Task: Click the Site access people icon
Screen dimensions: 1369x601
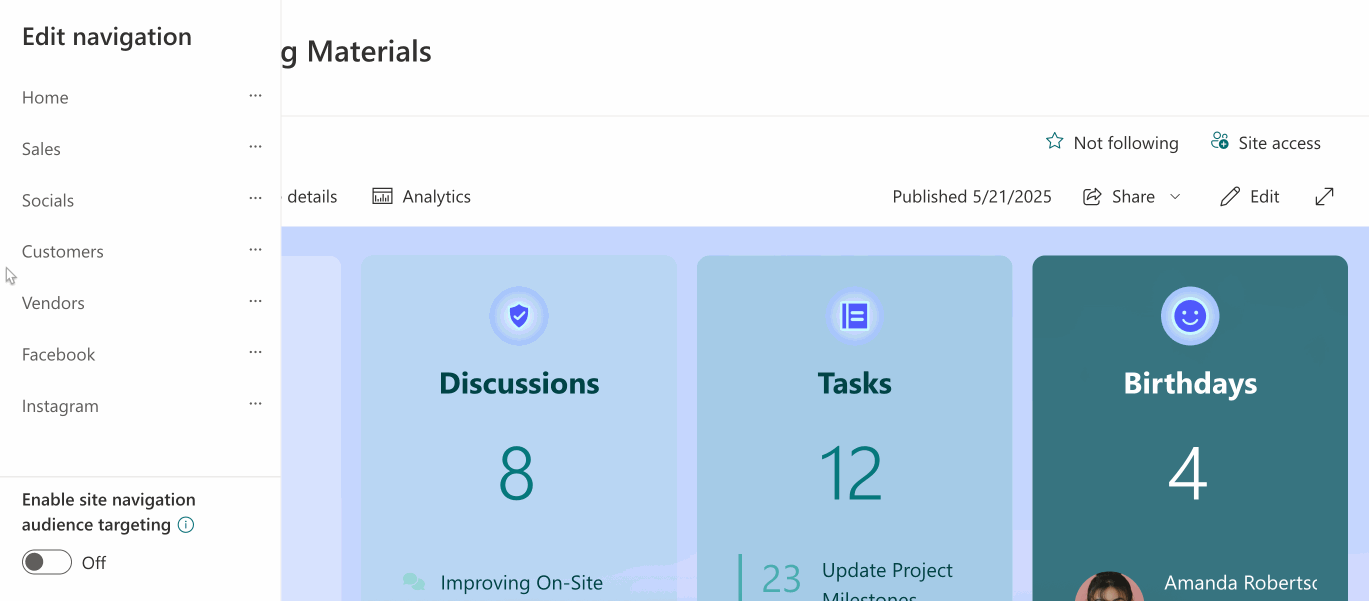Action: coord(1219,142)
